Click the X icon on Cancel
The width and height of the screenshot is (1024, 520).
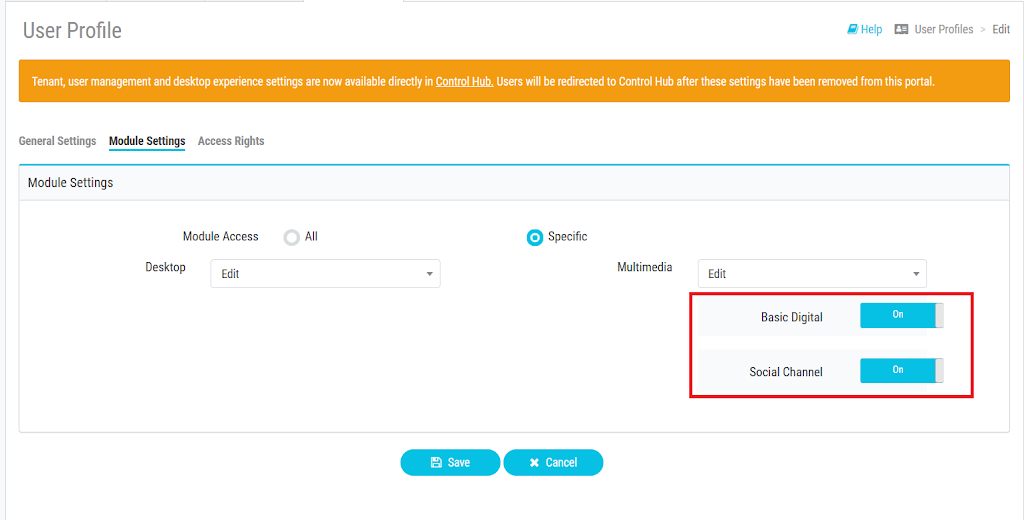[534, 463]
